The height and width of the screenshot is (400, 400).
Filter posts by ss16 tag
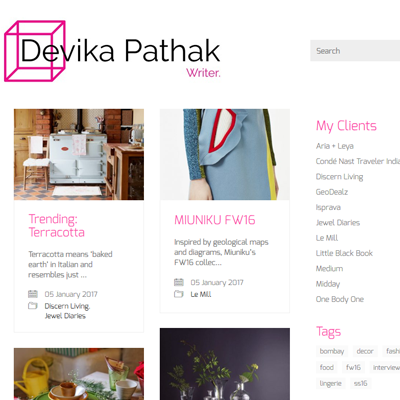coord(360,383)
